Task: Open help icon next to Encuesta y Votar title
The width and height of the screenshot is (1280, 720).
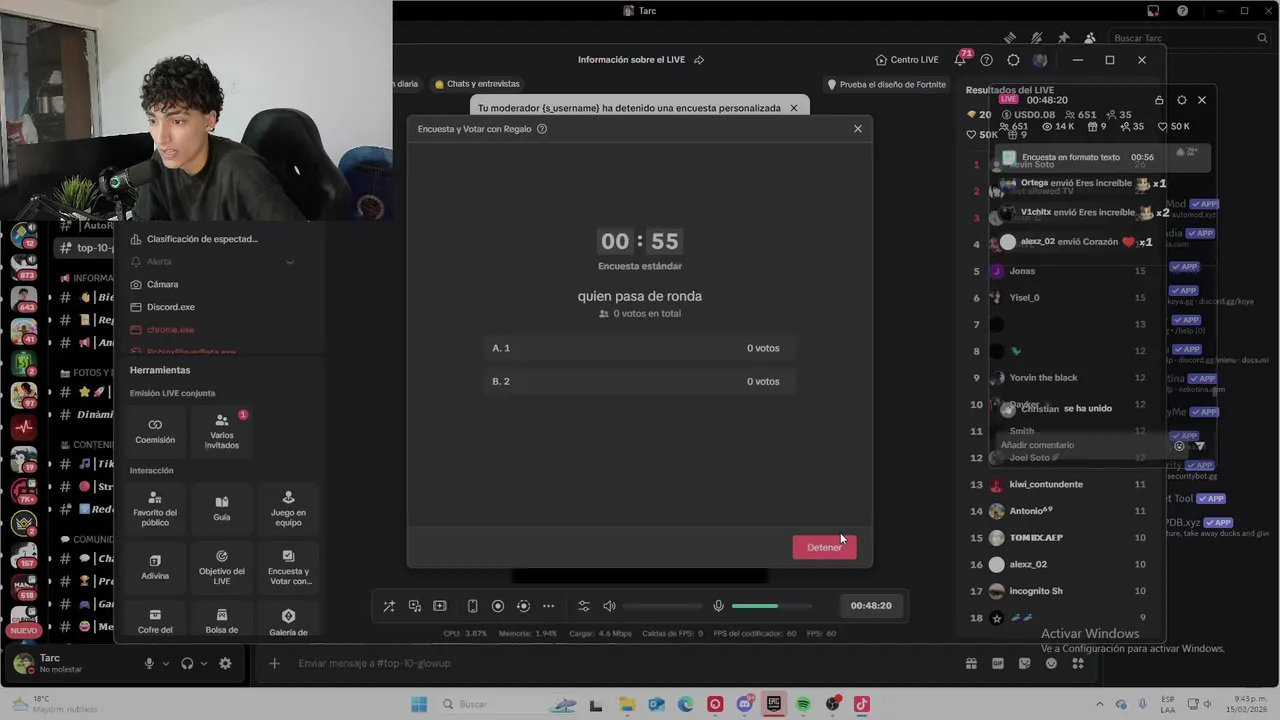Action: click(x=542, y=129)
